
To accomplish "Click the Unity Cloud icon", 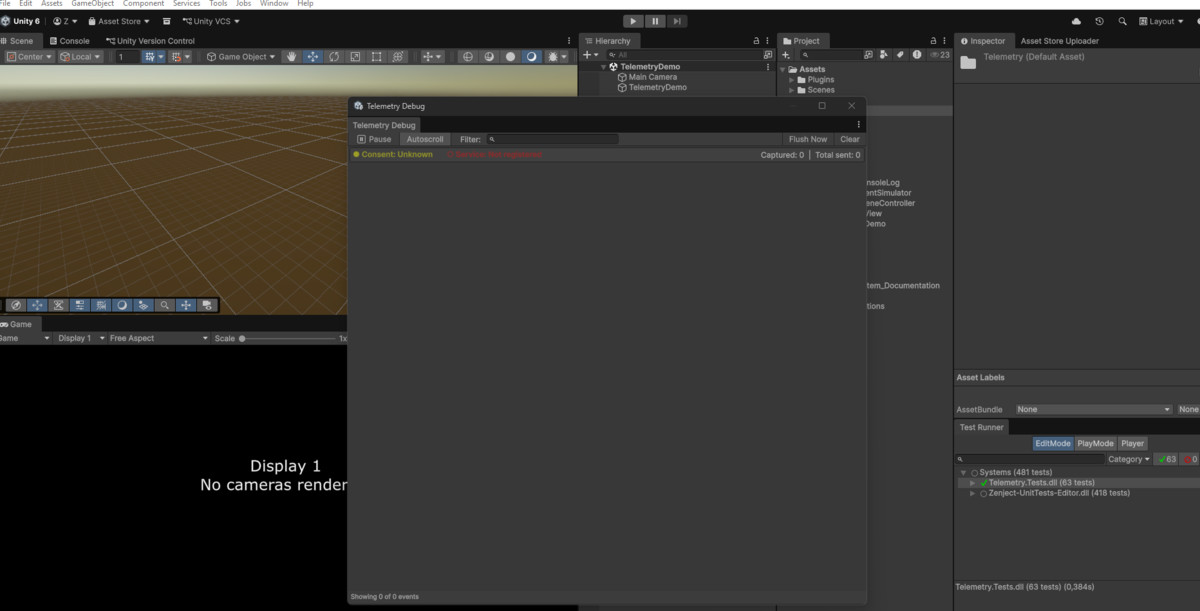I will coord(1076,21).
